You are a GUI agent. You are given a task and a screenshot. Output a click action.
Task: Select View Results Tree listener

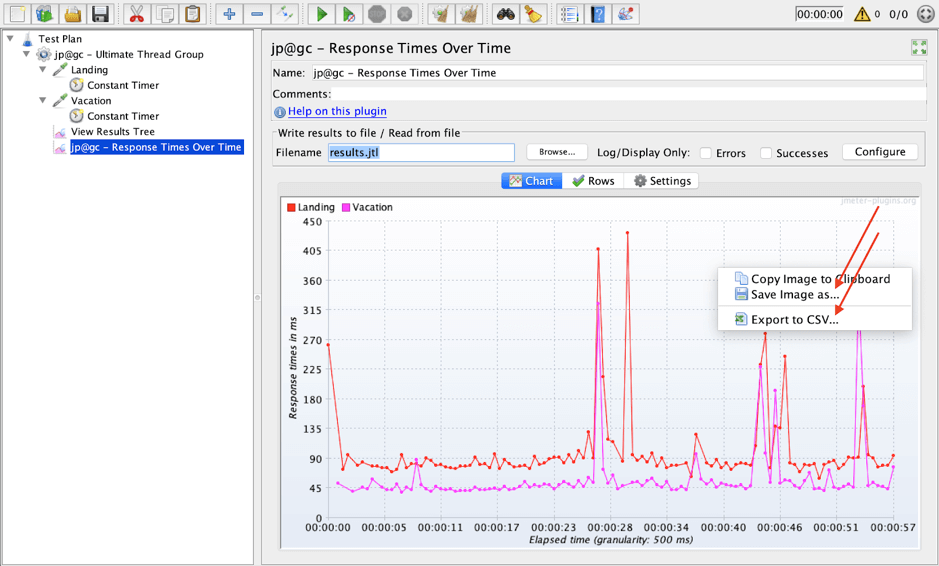click(x=113, y=132)
